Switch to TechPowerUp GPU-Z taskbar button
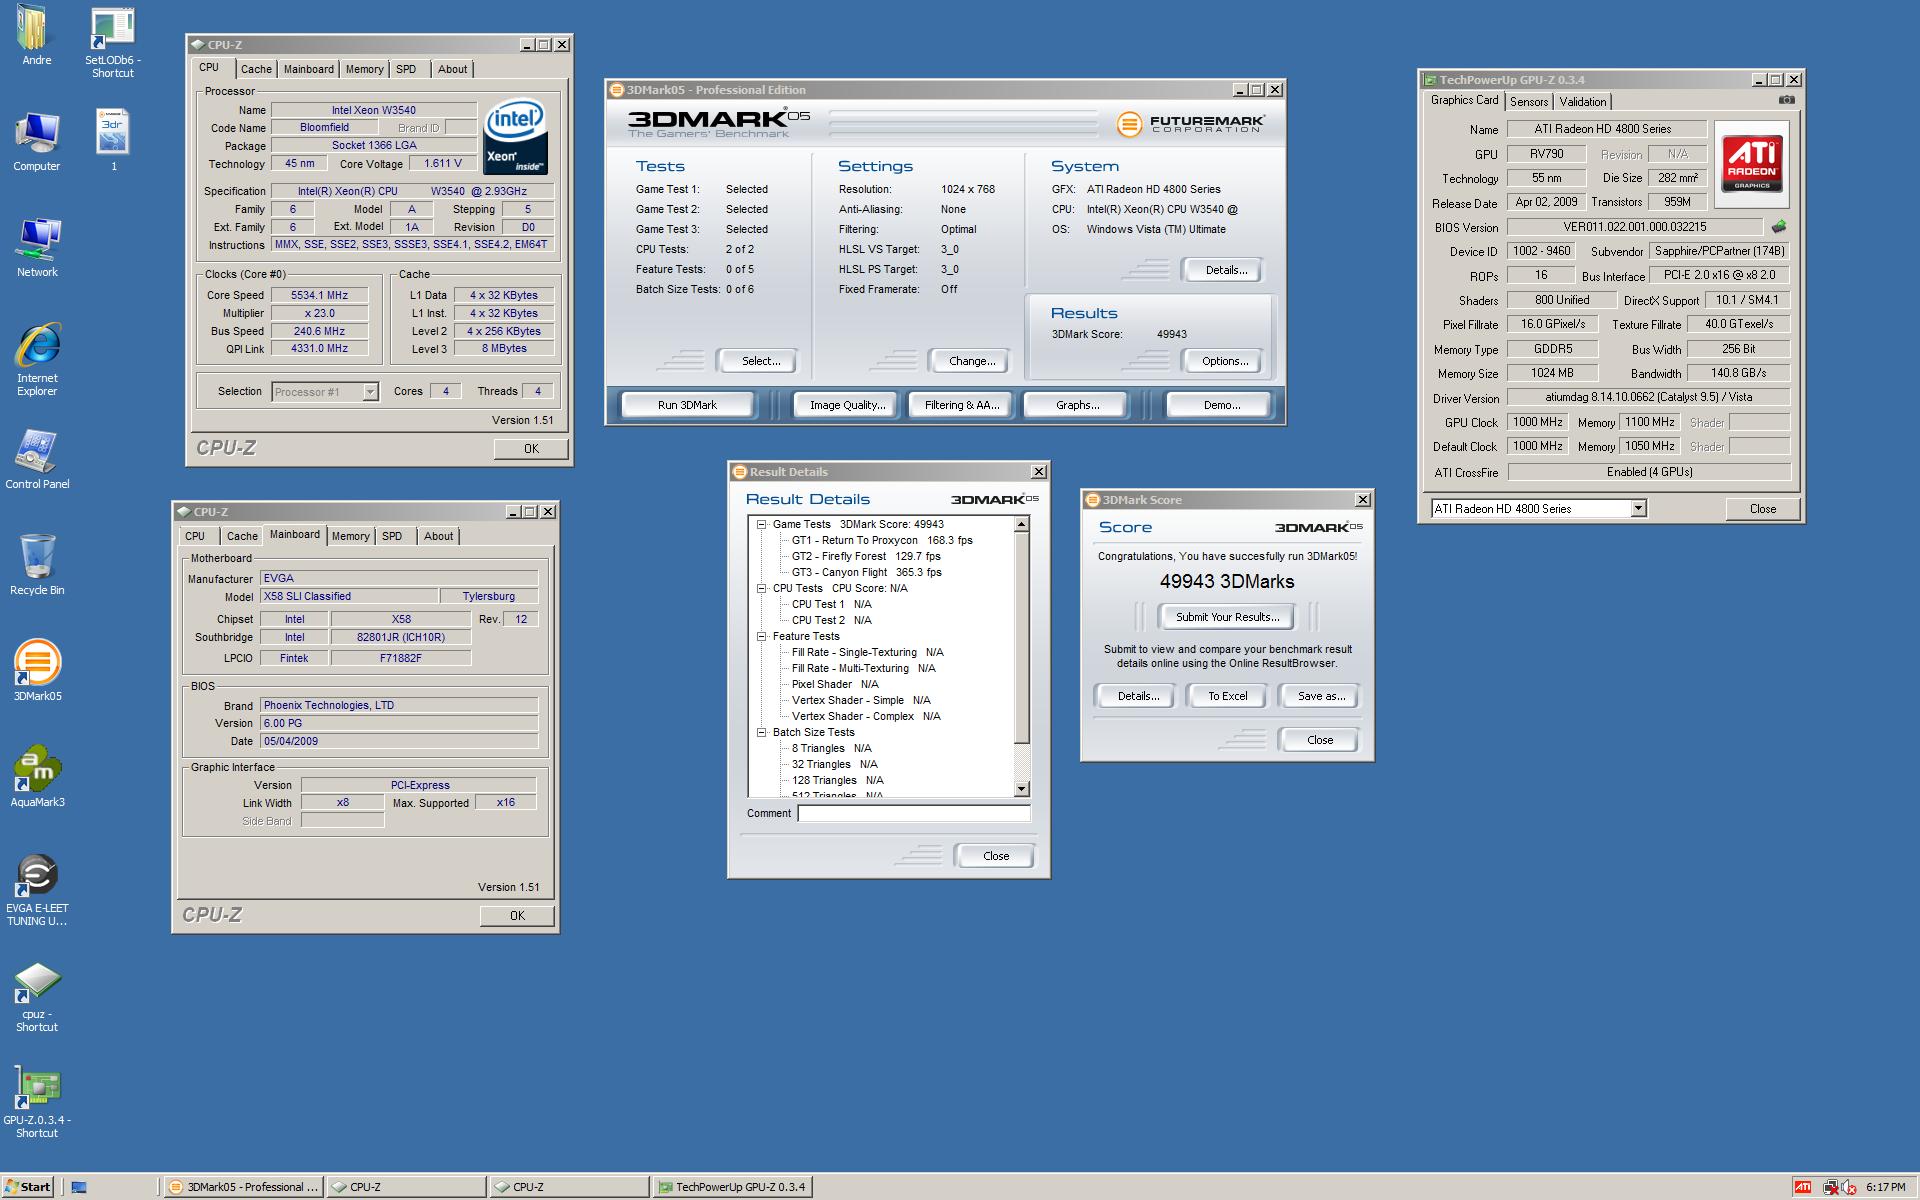The width and height of the screenshot is (1920, 1200). (732, 1187)
